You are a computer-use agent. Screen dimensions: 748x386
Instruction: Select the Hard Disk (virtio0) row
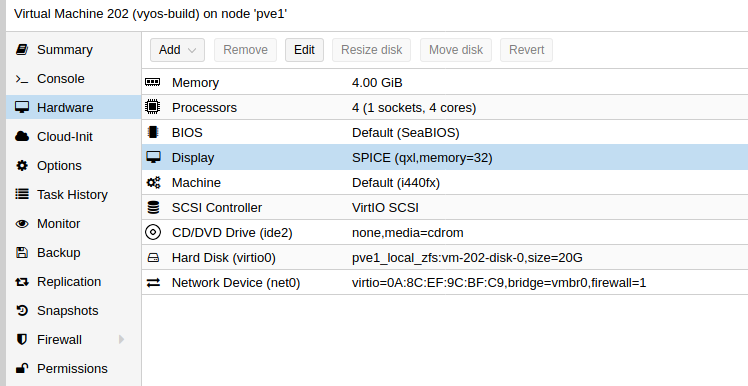point(445,258)
